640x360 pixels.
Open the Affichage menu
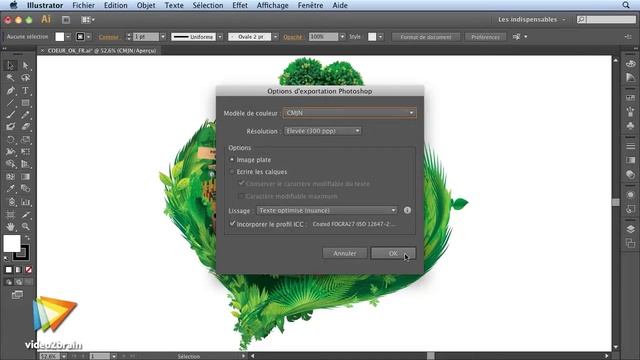tap(272, 5)
